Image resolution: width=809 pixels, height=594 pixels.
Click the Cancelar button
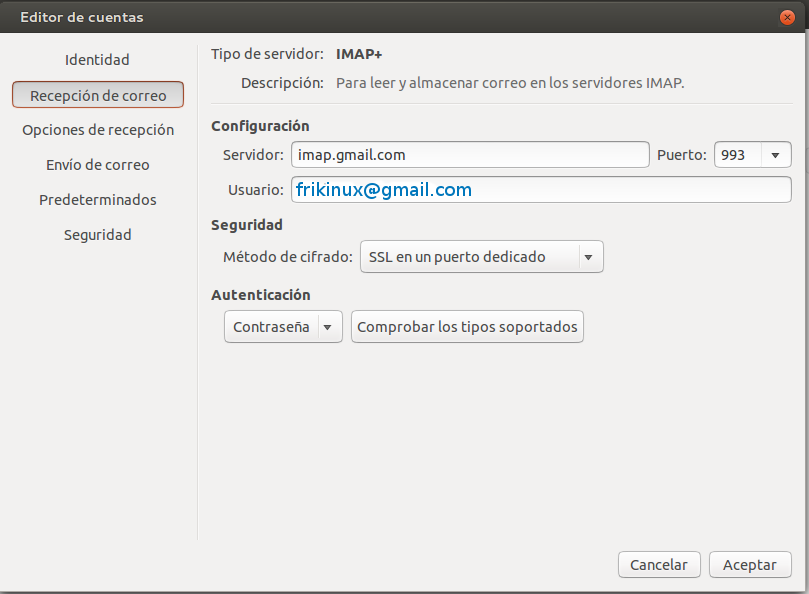(659, 565)
